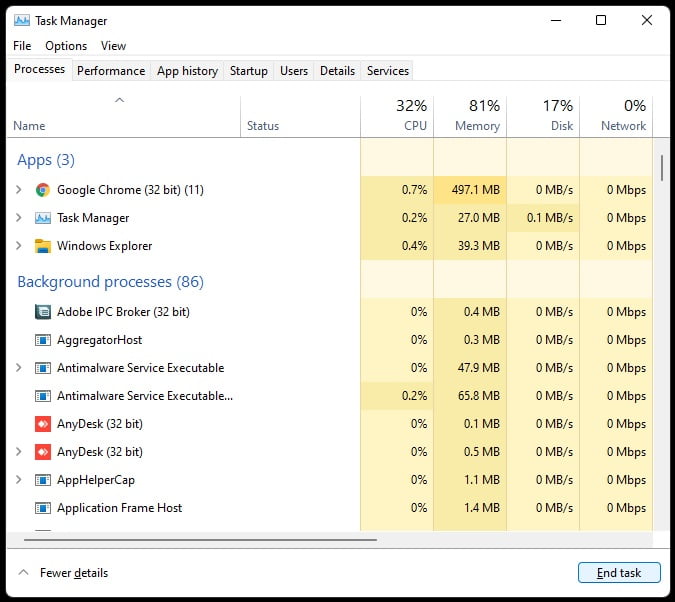Click the Windows Explorer folder icon
The height and width of the screenshot is (602, 675).
point(43,246)
